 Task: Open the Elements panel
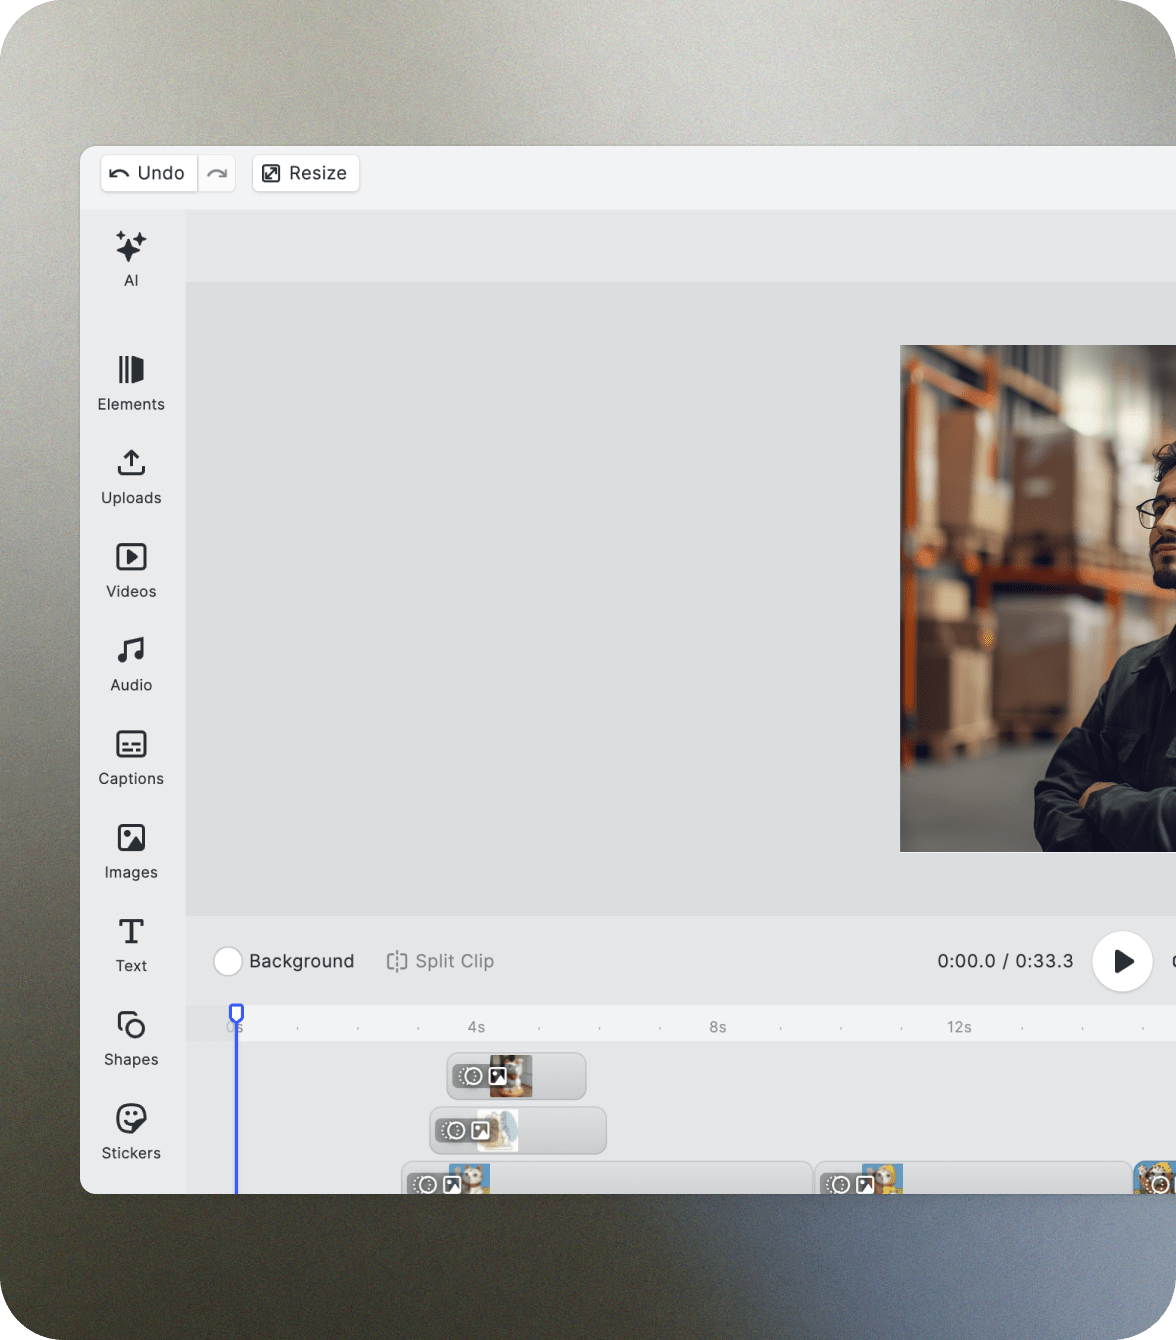pyautogui.click(x=131, y=383)
